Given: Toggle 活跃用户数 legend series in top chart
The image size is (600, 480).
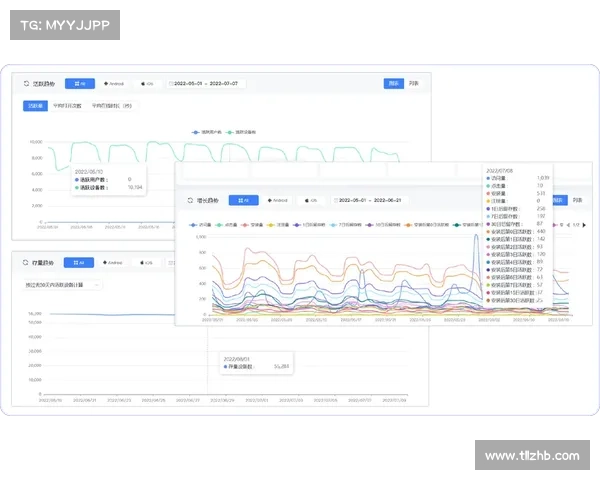Looking at the screenshot, I should [x=205, y=131].
